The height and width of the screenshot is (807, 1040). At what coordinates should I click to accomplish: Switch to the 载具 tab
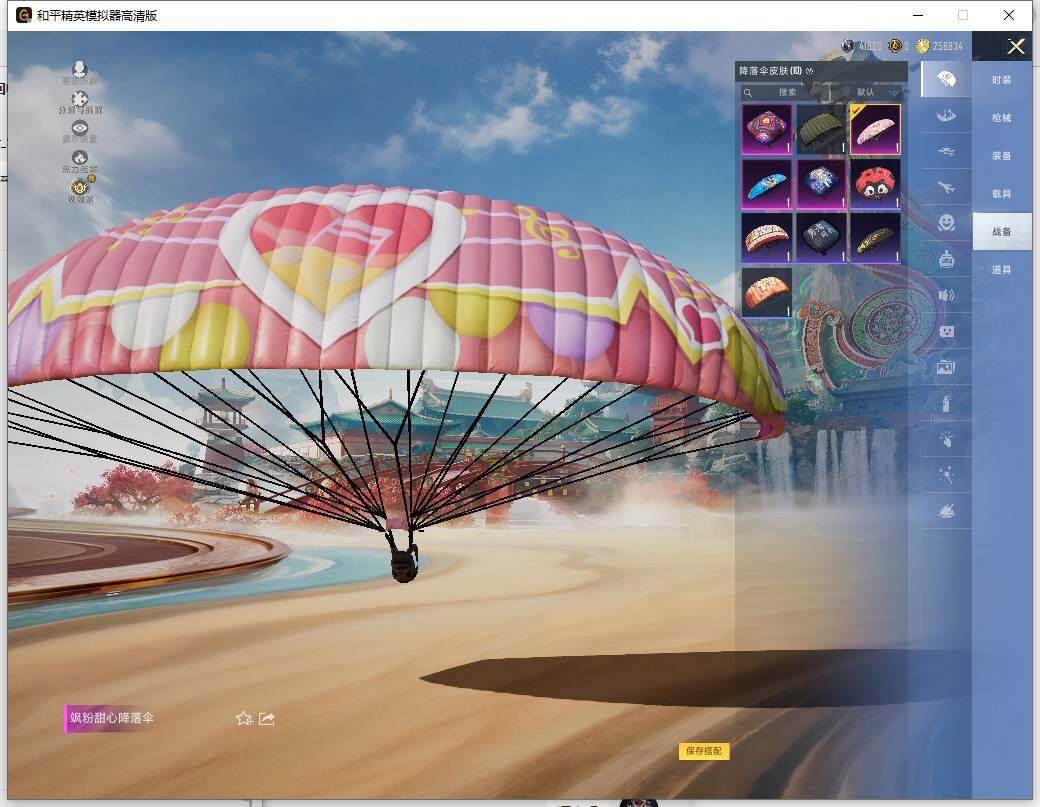pyautogui.click(x=1002, y=194)
